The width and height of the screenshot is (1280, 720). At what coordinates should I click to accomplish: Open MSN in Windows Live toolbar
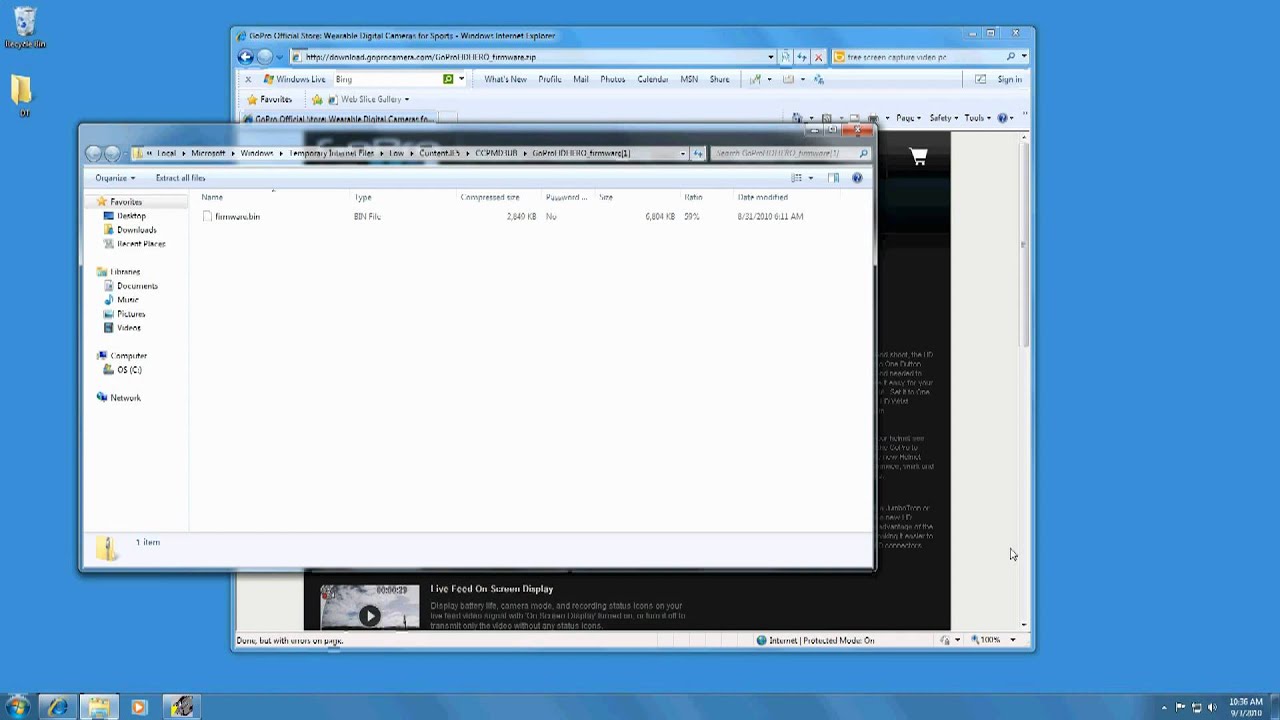pos(689,79)
